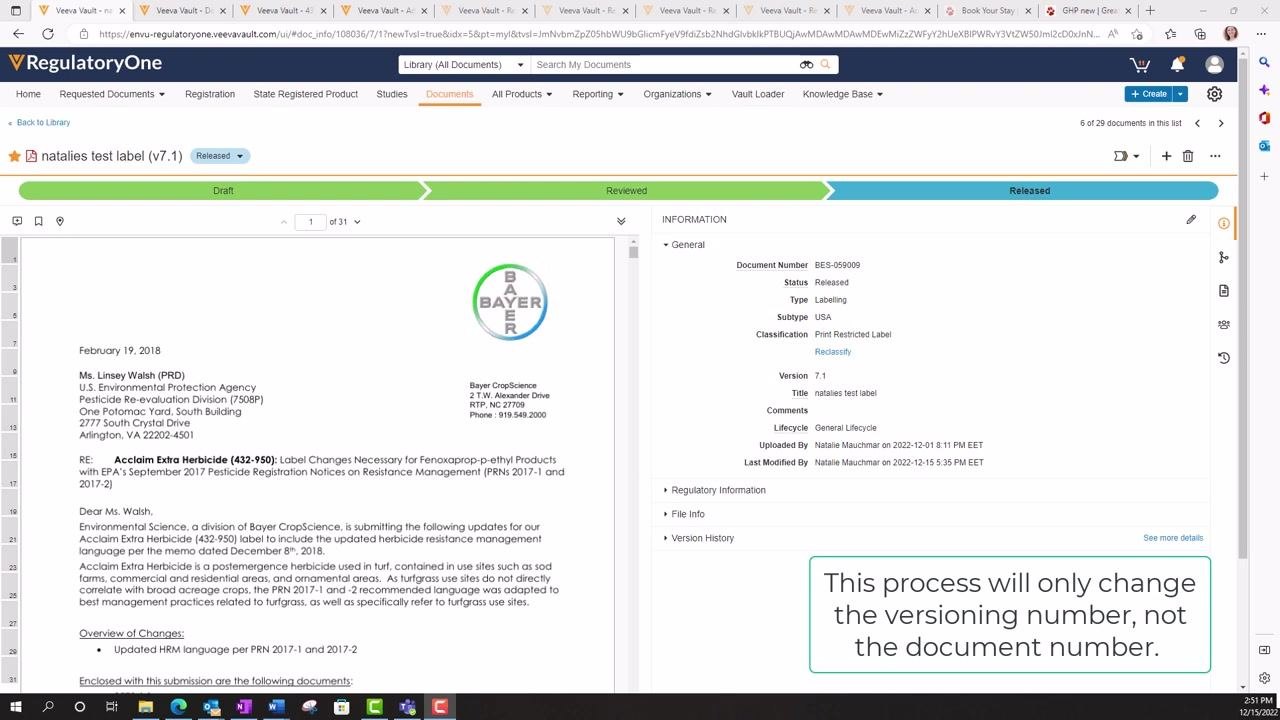This screenshot has width=1280, height=720.
Task: Click the Search My Documents field
Action: (x=665, y=65)
